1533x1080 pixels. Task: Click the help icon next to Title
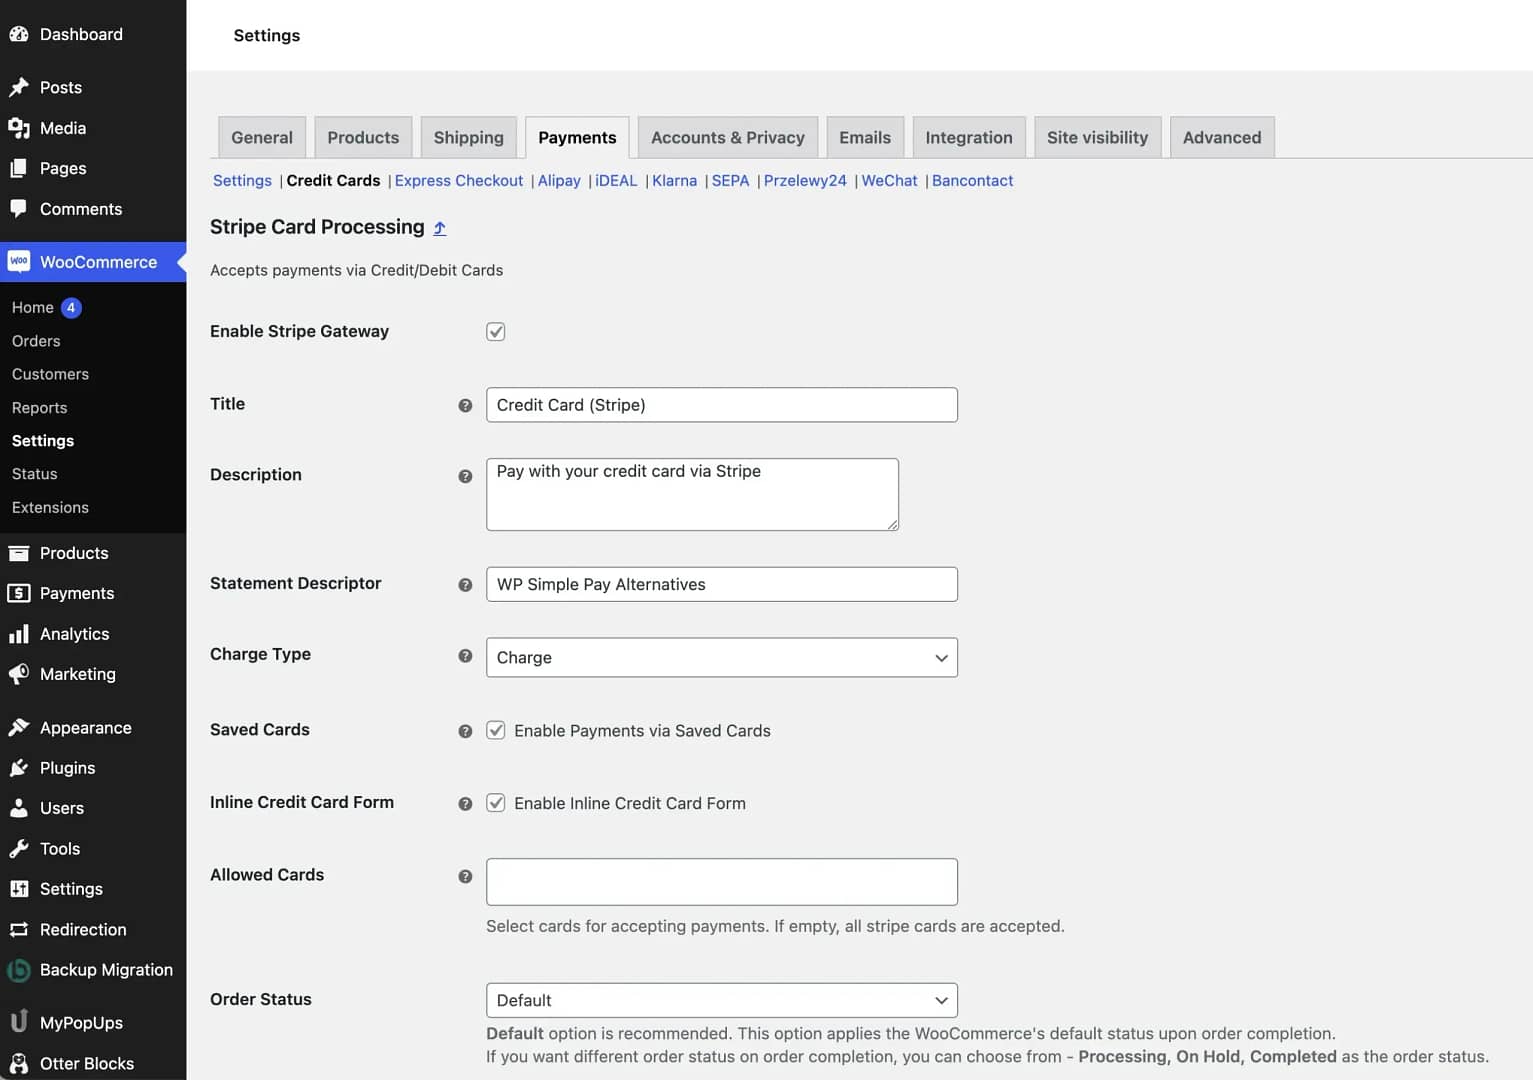click(465, 405)
